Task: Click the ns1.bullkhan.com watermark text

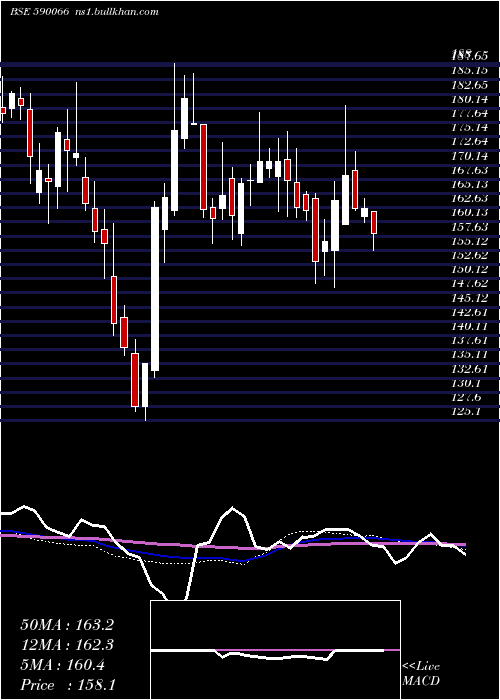Action: pyautogui.click(x=117, y=12)
